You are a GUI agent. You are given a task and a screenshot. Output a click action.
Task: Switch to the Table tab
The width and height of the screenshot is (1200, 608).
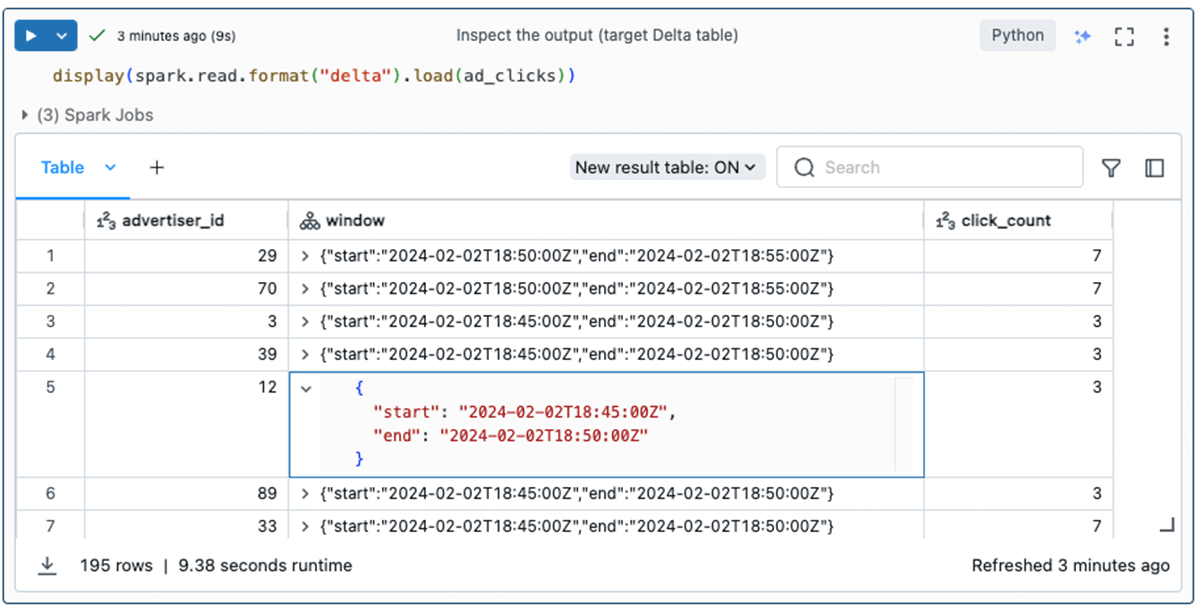(62, 168)
